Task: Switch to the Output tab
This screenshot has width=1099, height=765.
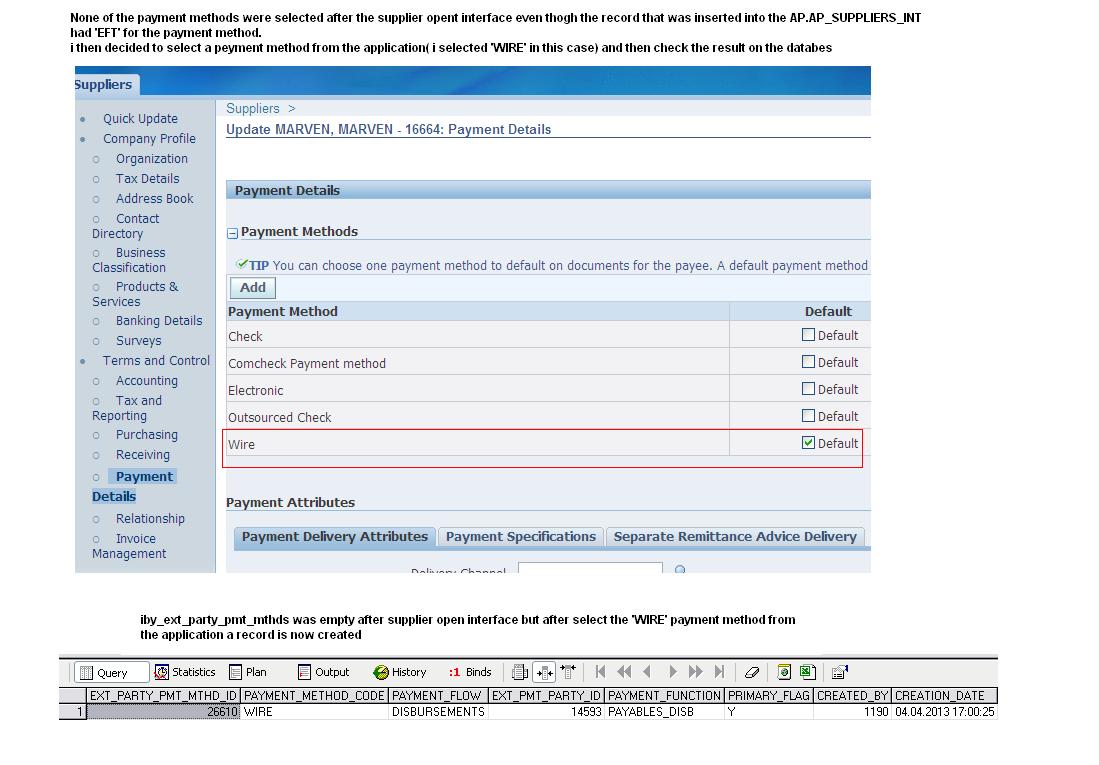Action: pos(324,672)
